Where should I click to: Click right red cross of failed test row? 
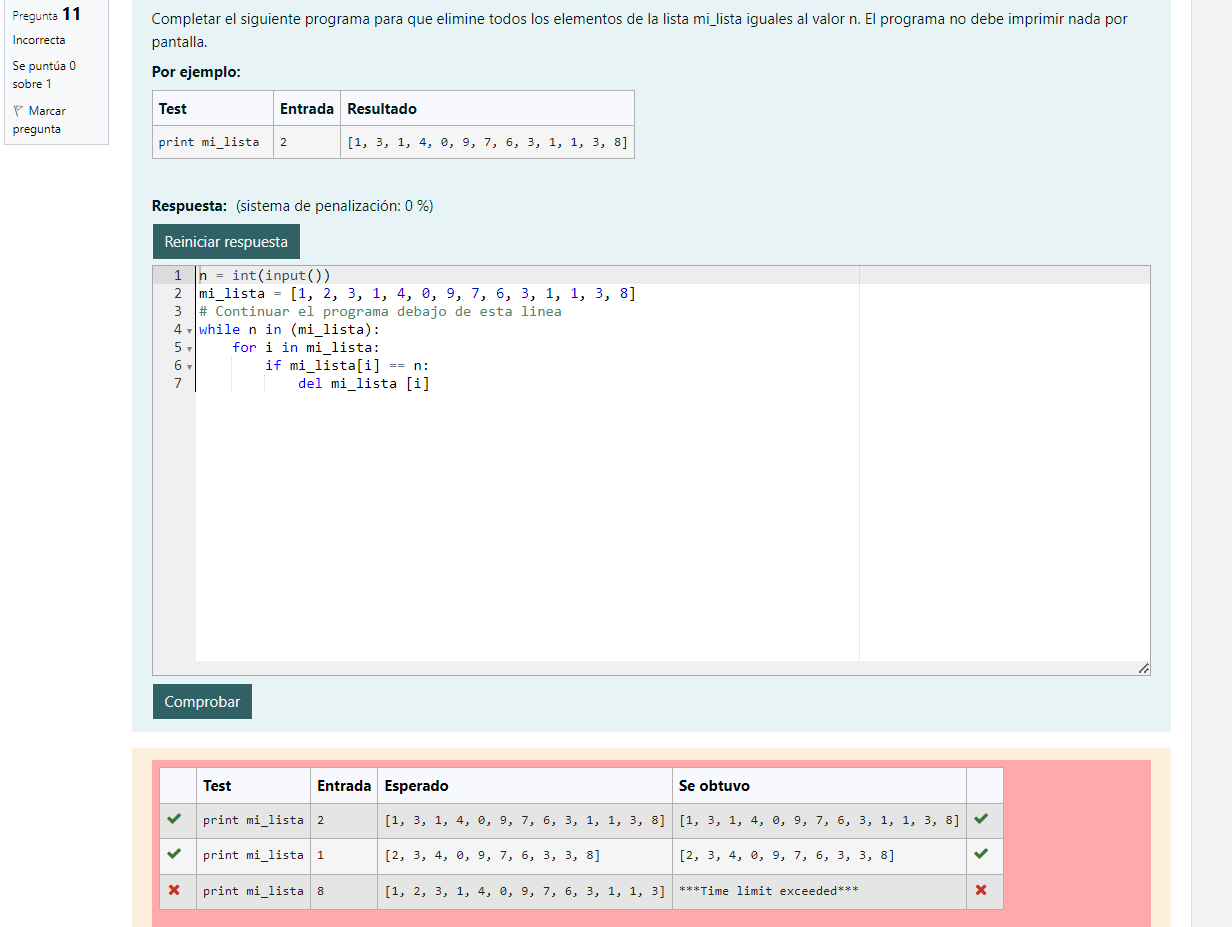click(981, 890)
